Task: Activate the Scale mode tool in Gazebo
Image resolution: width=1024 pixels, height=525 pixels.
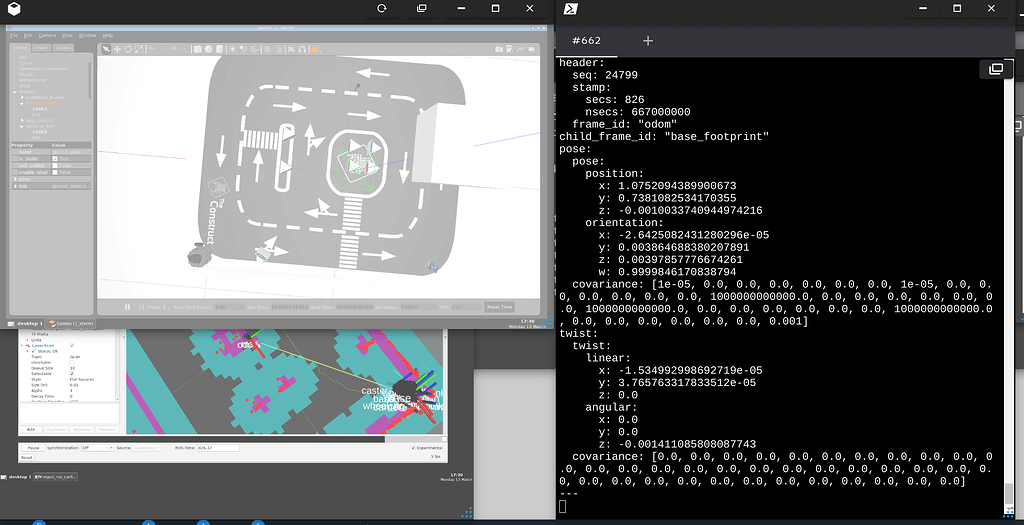Action: point(139,49)
